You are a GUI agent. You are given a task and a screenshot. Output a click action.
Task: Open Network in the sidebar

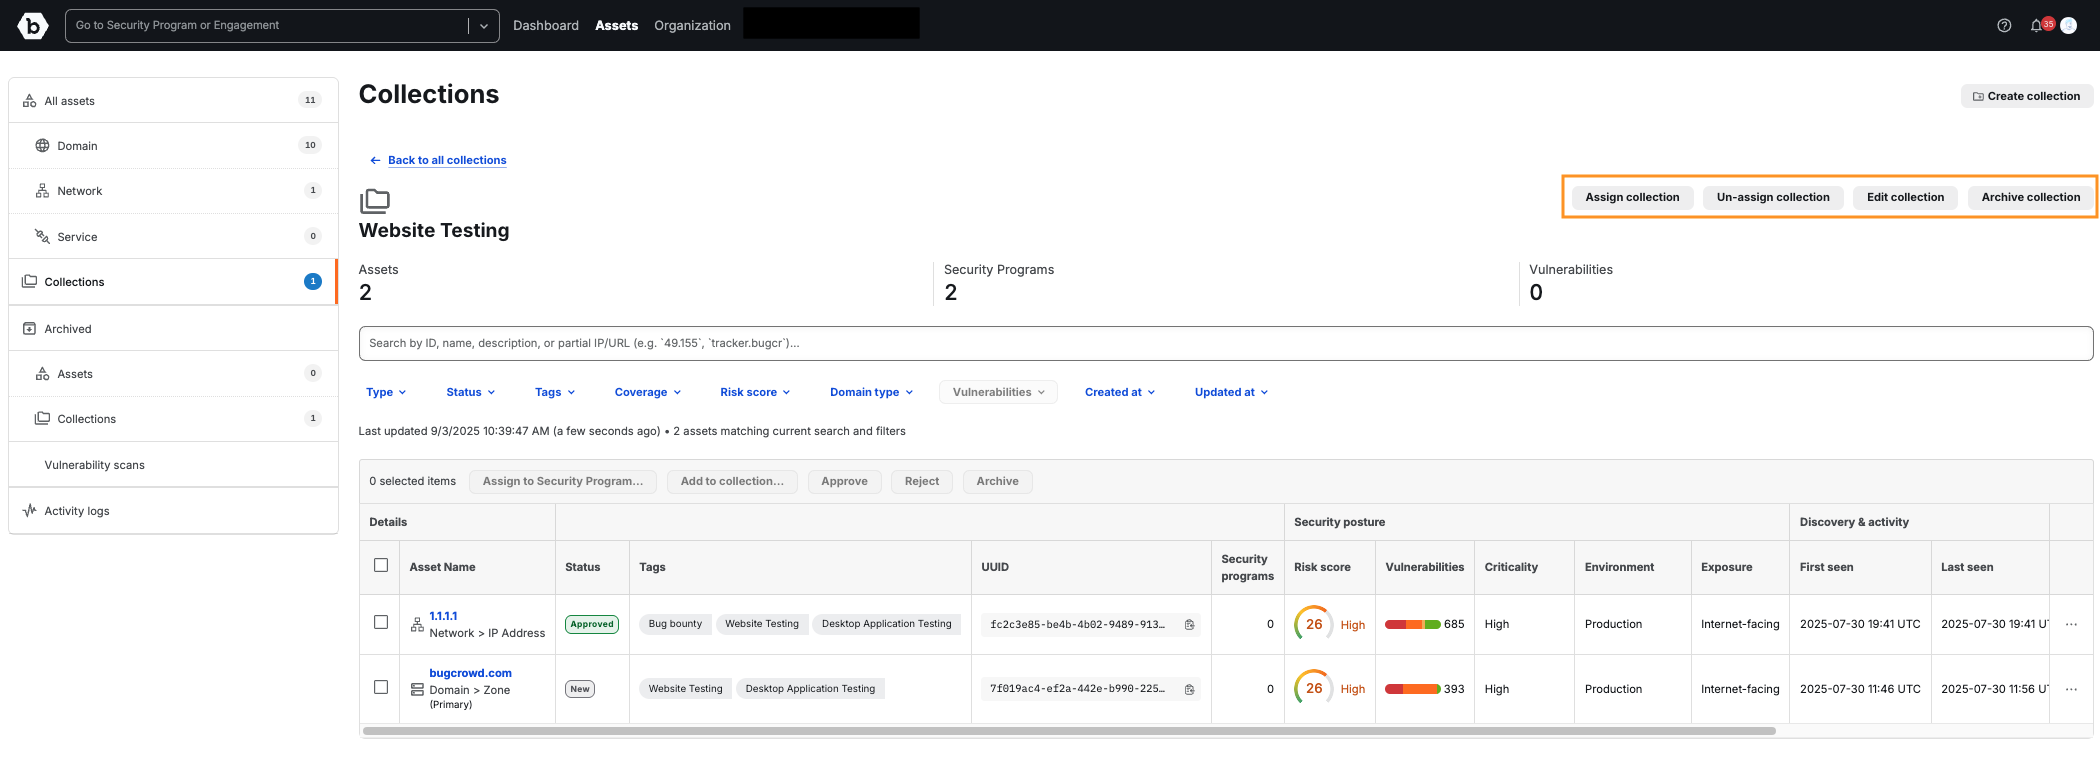click(x=173, y=191)
